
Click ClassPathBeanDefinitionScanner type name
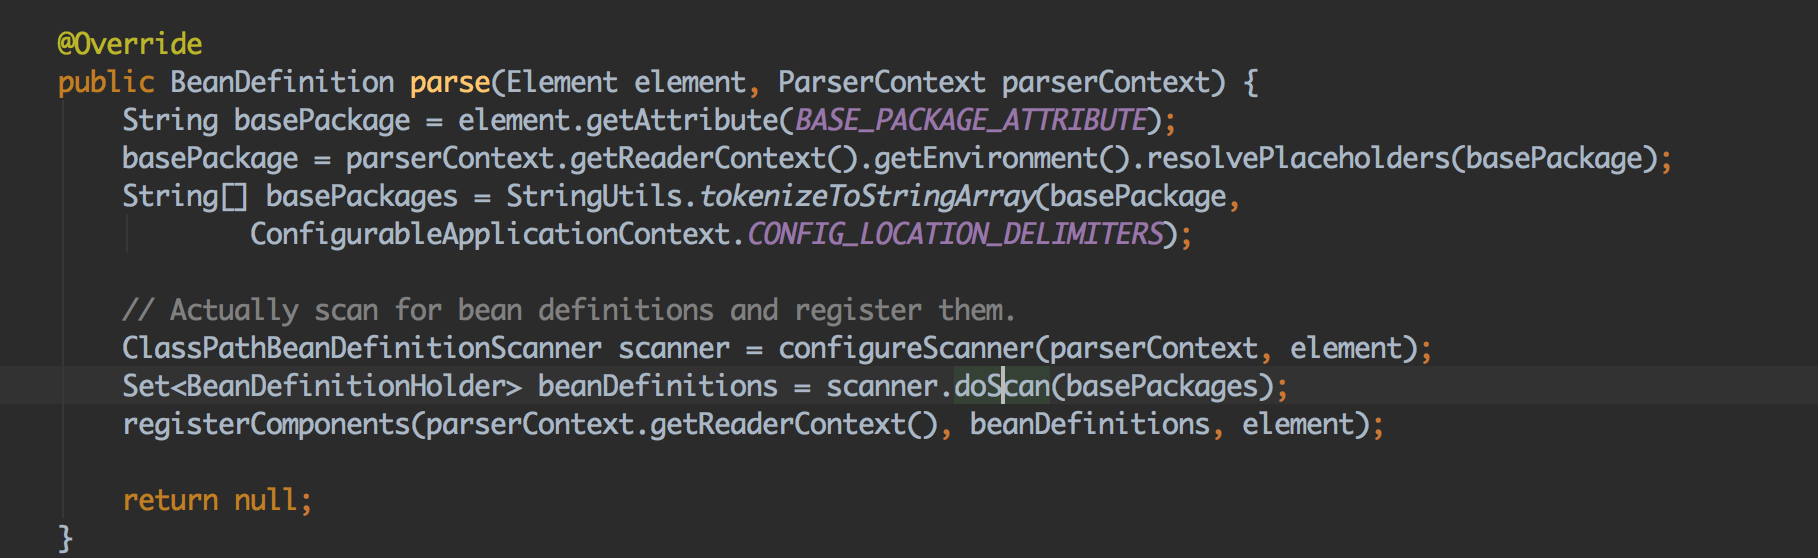coord(362,348)
